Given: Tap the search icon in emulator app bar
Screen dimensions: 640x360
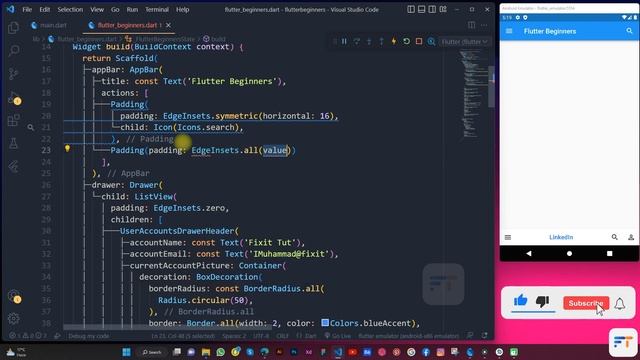Looking at the screenshot, I should tap(629, 31).
